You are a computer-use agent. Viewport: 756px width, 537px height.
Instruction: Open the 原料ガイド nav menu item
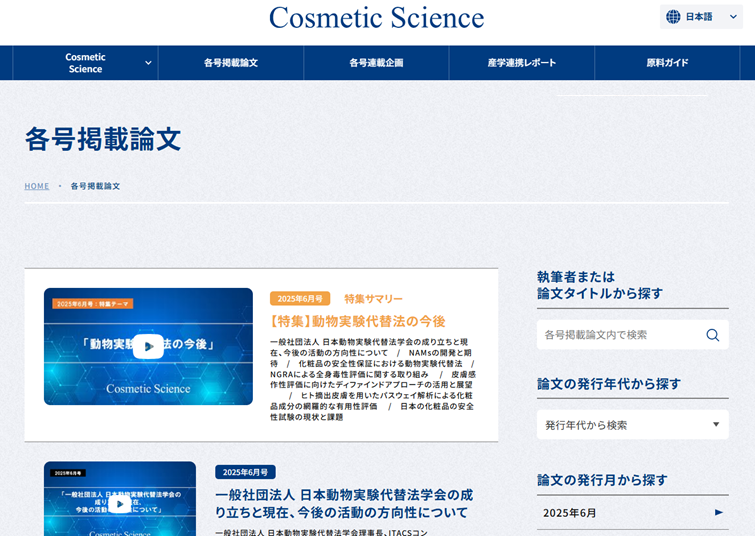667,63
